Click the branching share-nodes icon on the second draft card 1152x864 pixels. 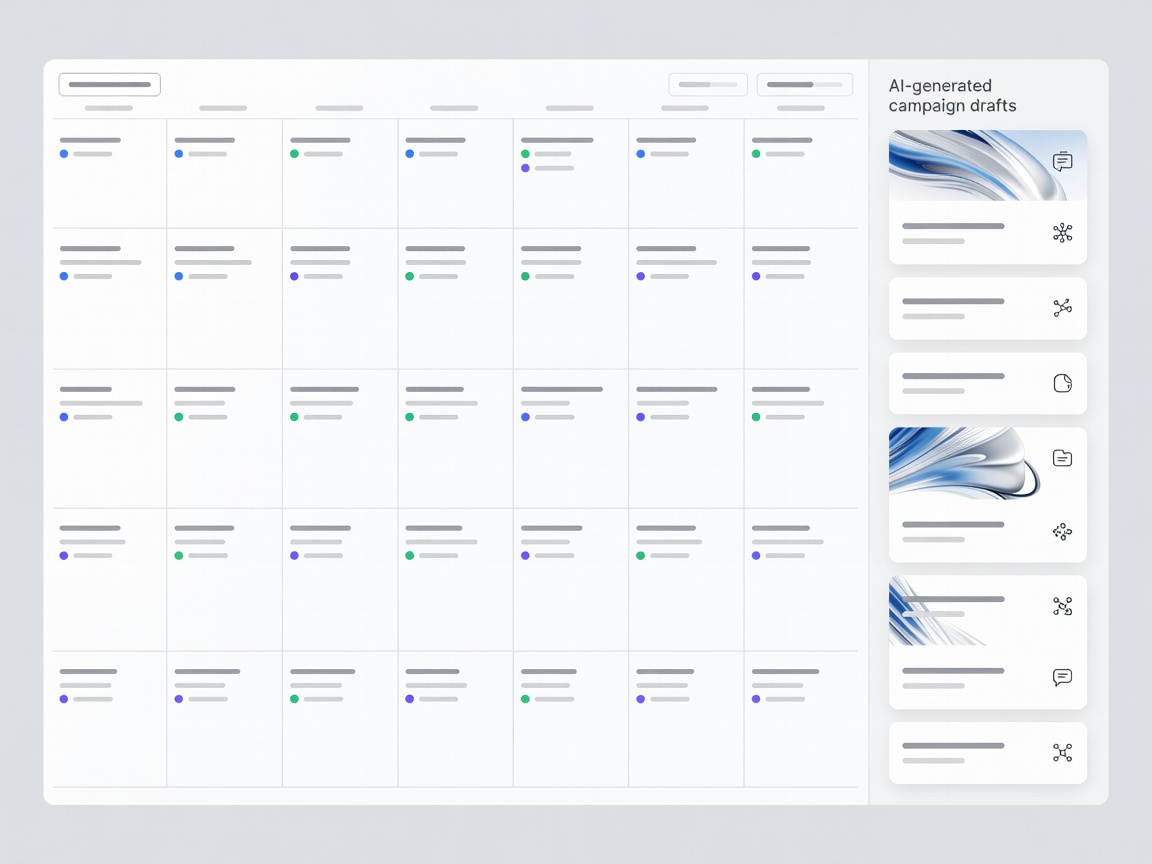click(x=1062, y=308)
